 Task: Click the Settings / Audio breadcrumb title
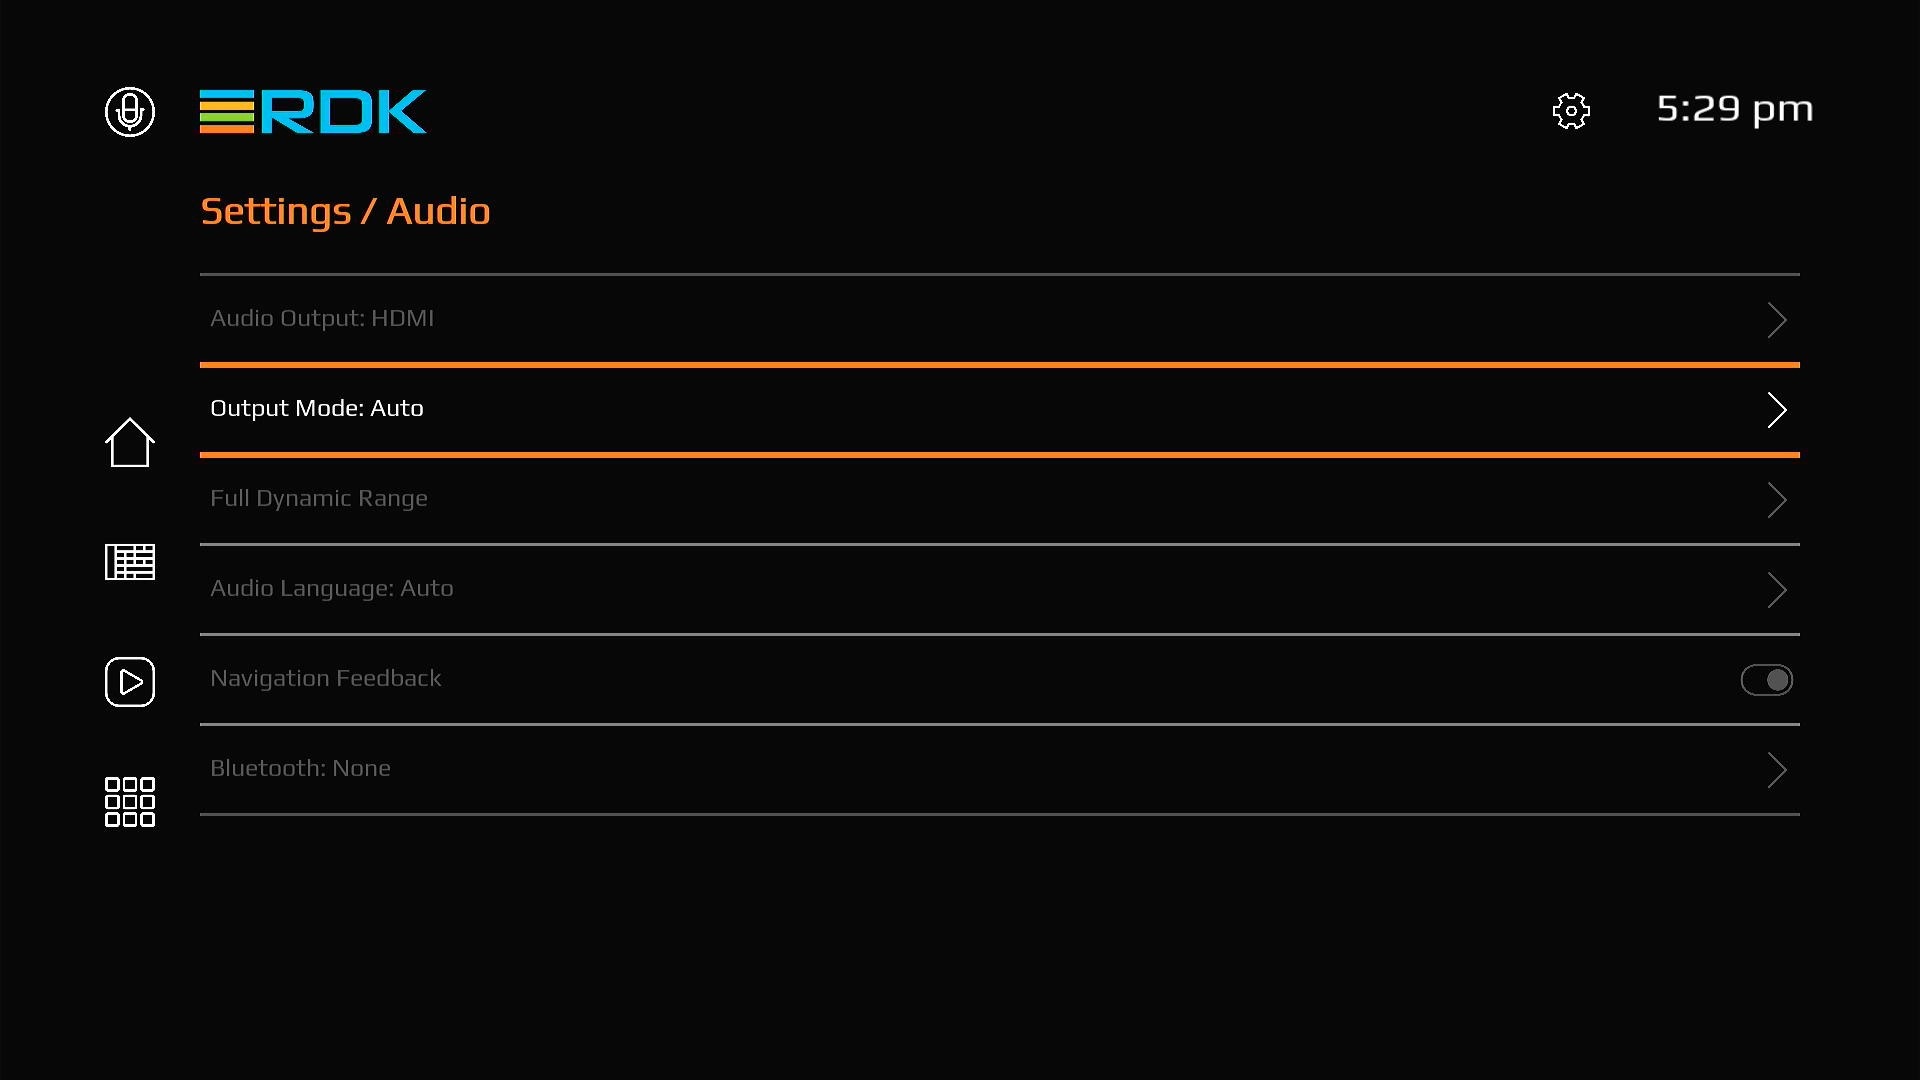(x=345, y=211)
